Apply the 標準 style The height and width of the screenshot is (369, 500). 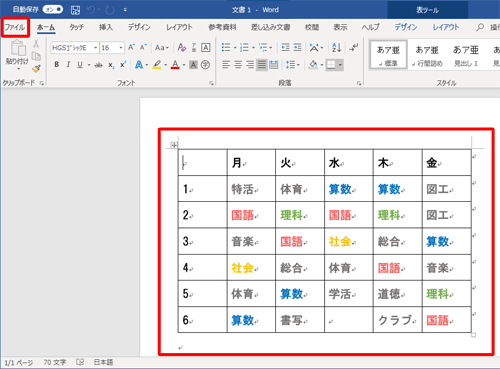pyautogui.click(x=388, y=55)
